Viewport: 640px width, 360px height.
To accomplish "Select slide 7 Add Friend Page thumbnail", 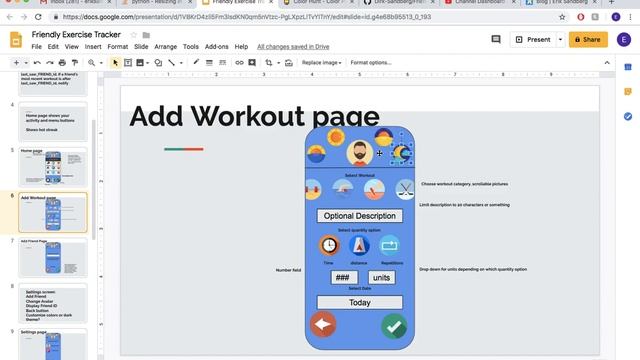I will 53,258.
